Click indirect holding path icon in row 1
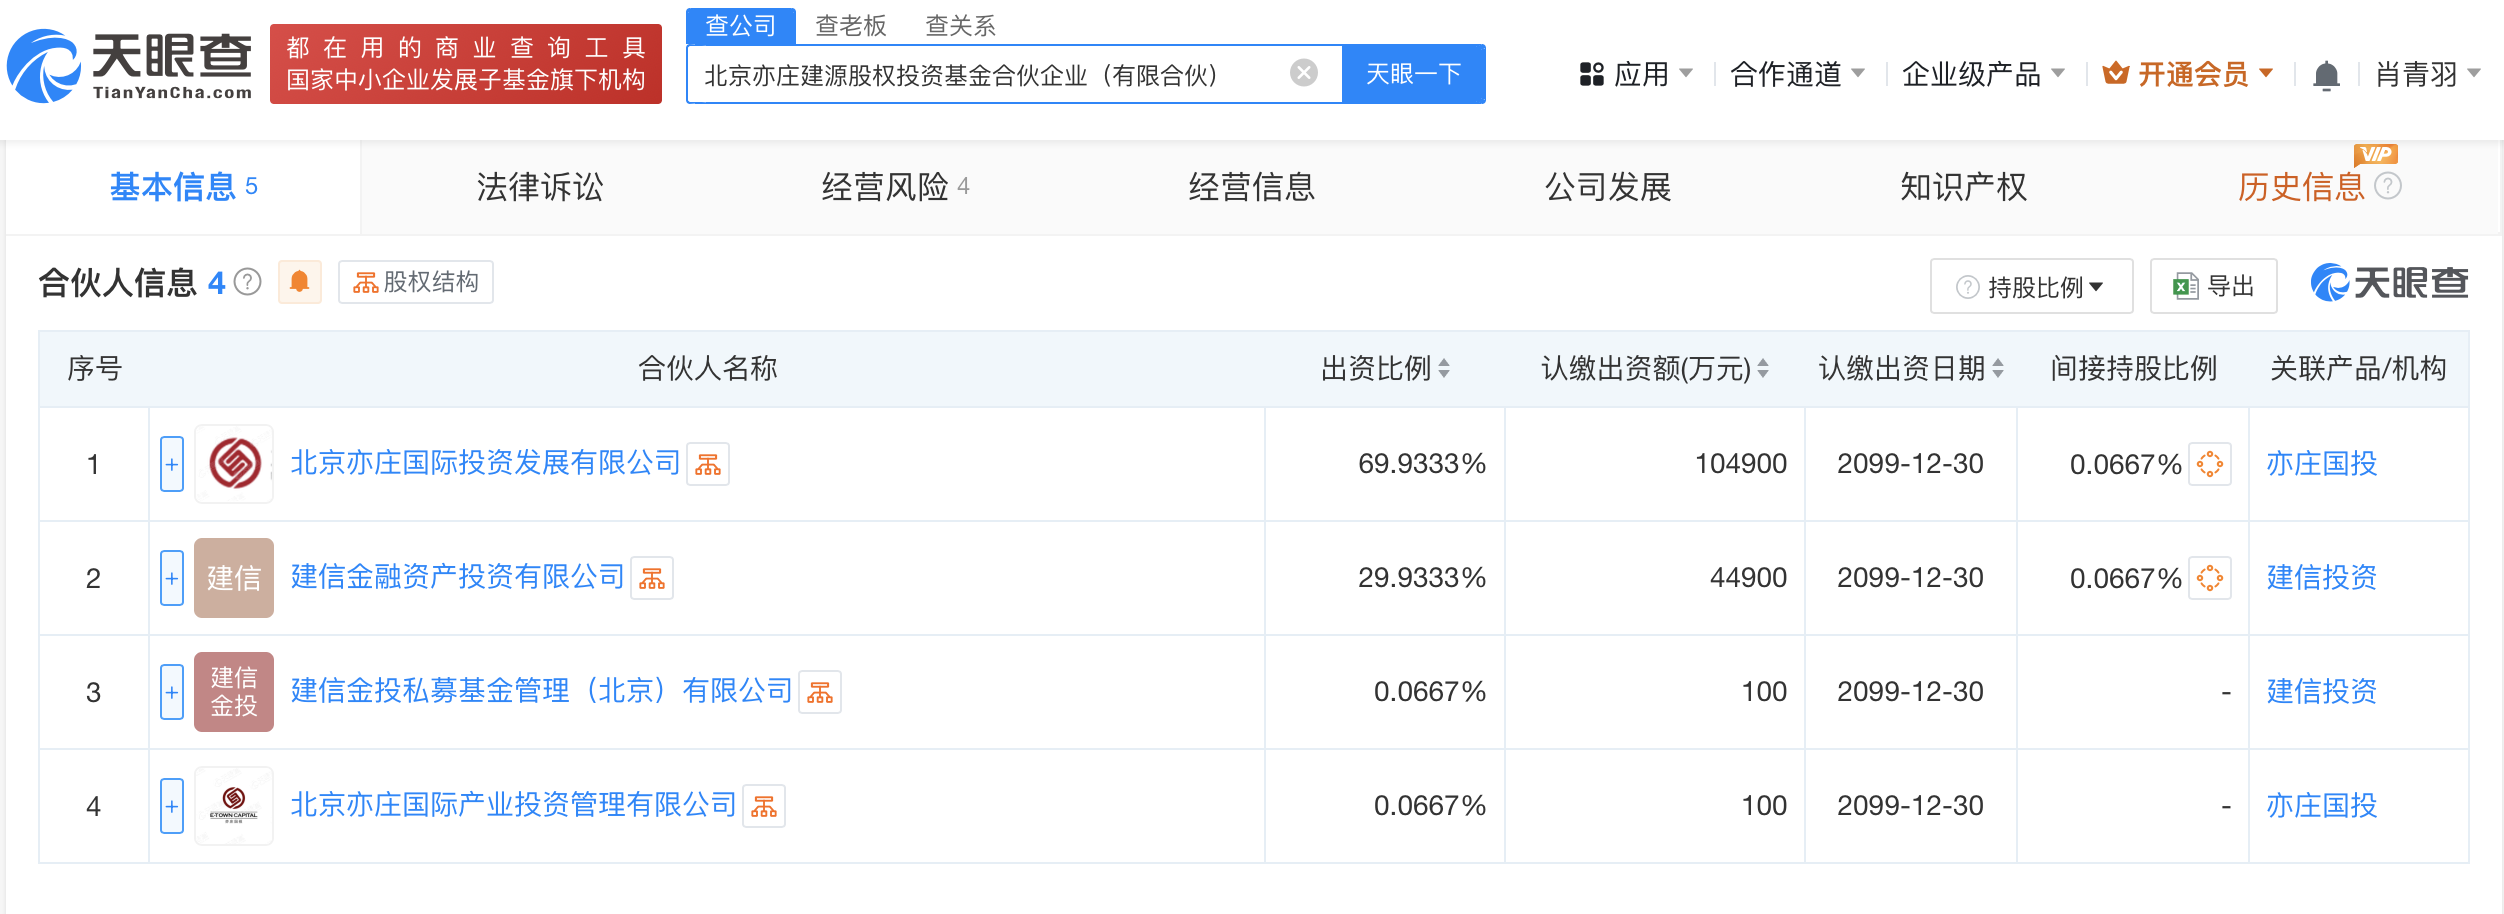2504x914 pixels. [2209, 464]
